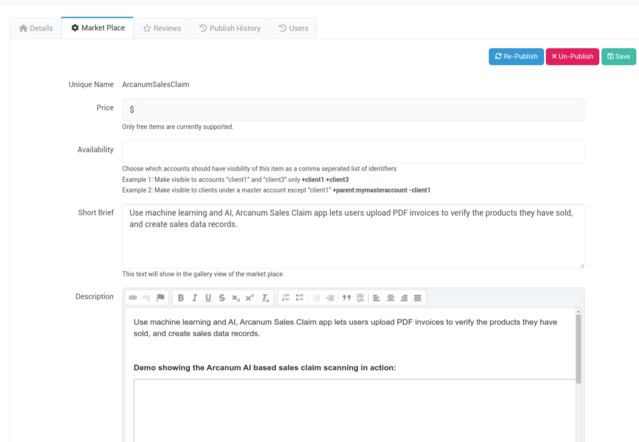Center the description text

pos(390,298)
